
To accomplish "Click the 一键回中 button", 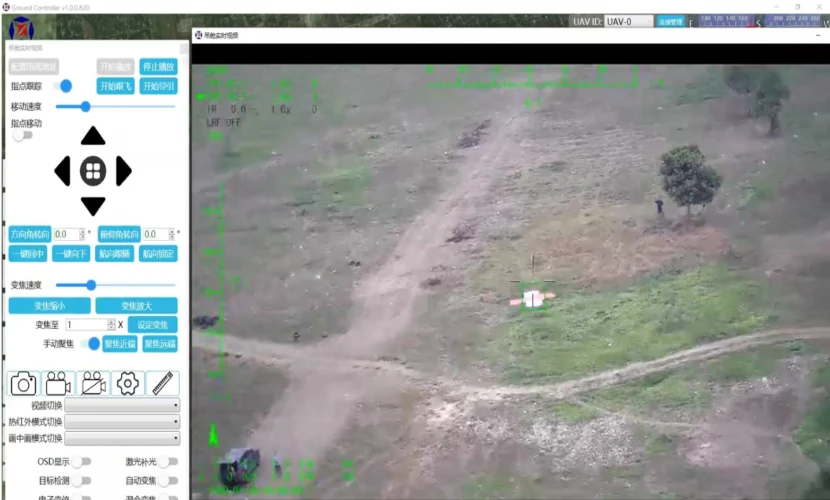I will click(28, 254).
